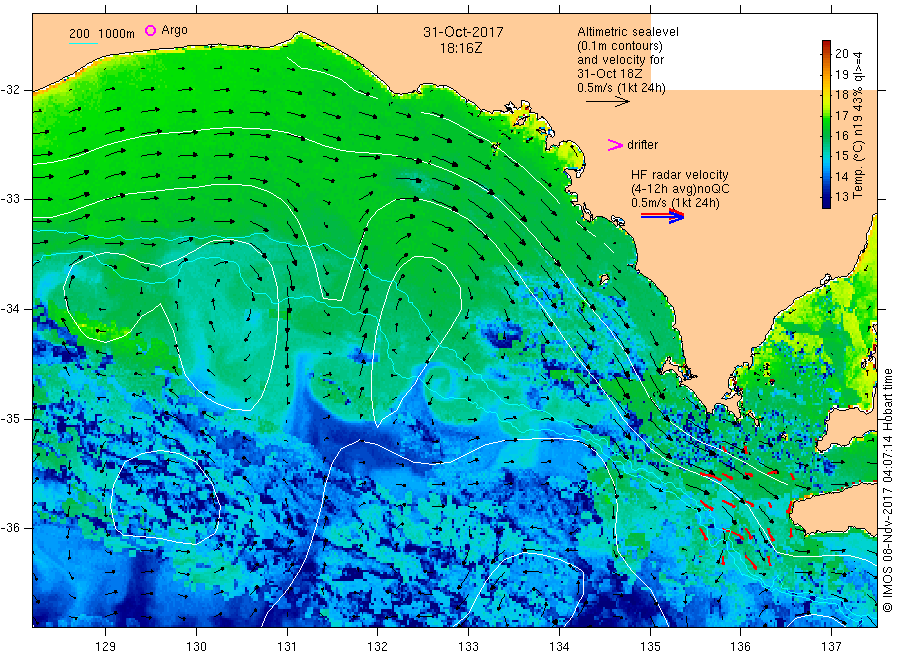Click the '200 1000m' depth label
The width and height of the screenshot is (900, 660).
coord(102,34)
